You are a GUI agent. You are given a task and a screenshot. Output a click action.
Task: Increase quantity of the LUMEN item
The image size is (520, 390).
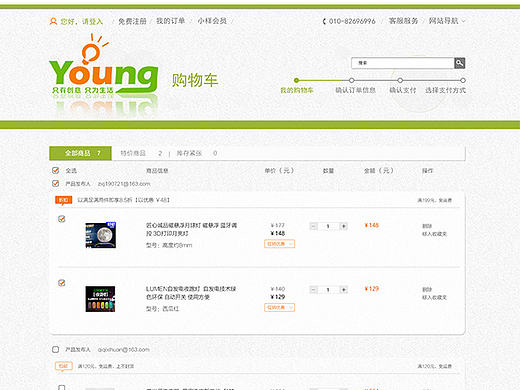click(344, 290)
